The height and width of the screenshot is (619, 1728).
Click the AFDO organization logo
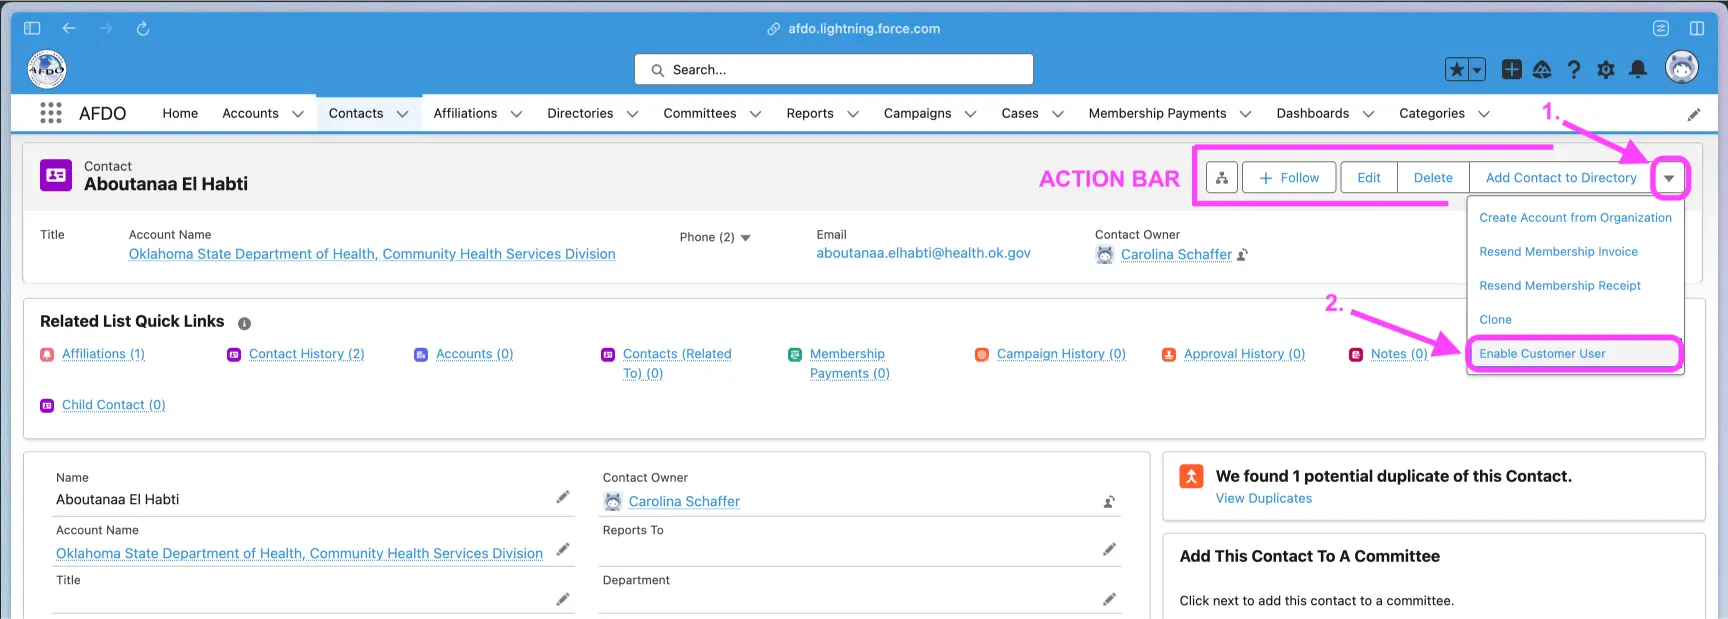[x=47, y=69]
